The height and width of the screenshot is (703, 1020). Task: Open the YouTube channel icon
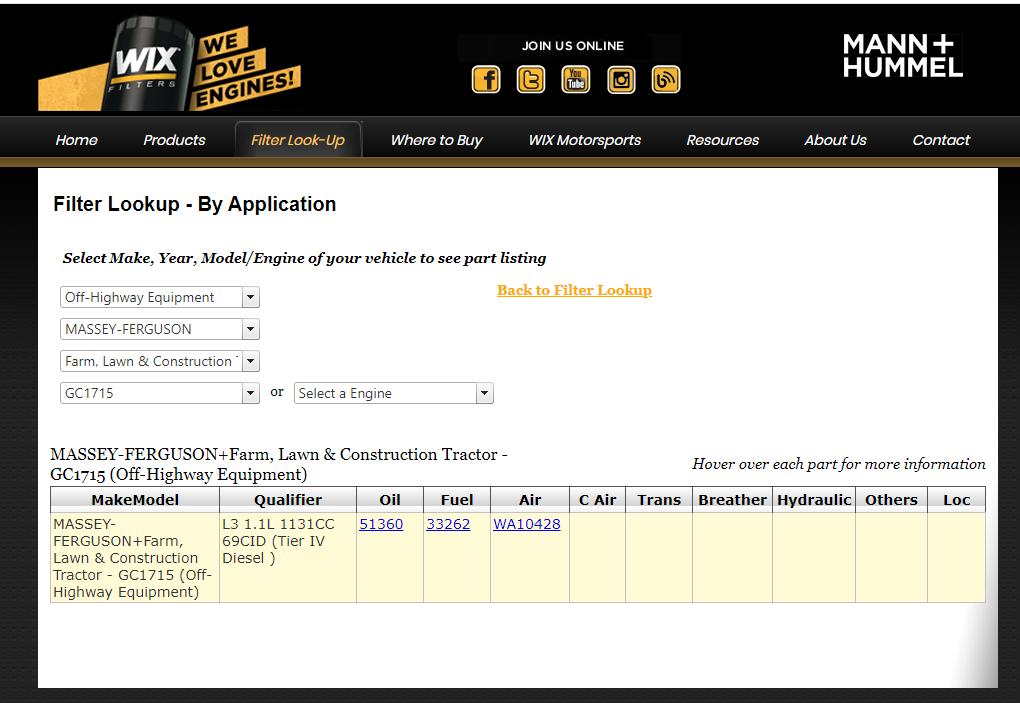[x=576, y=79]
